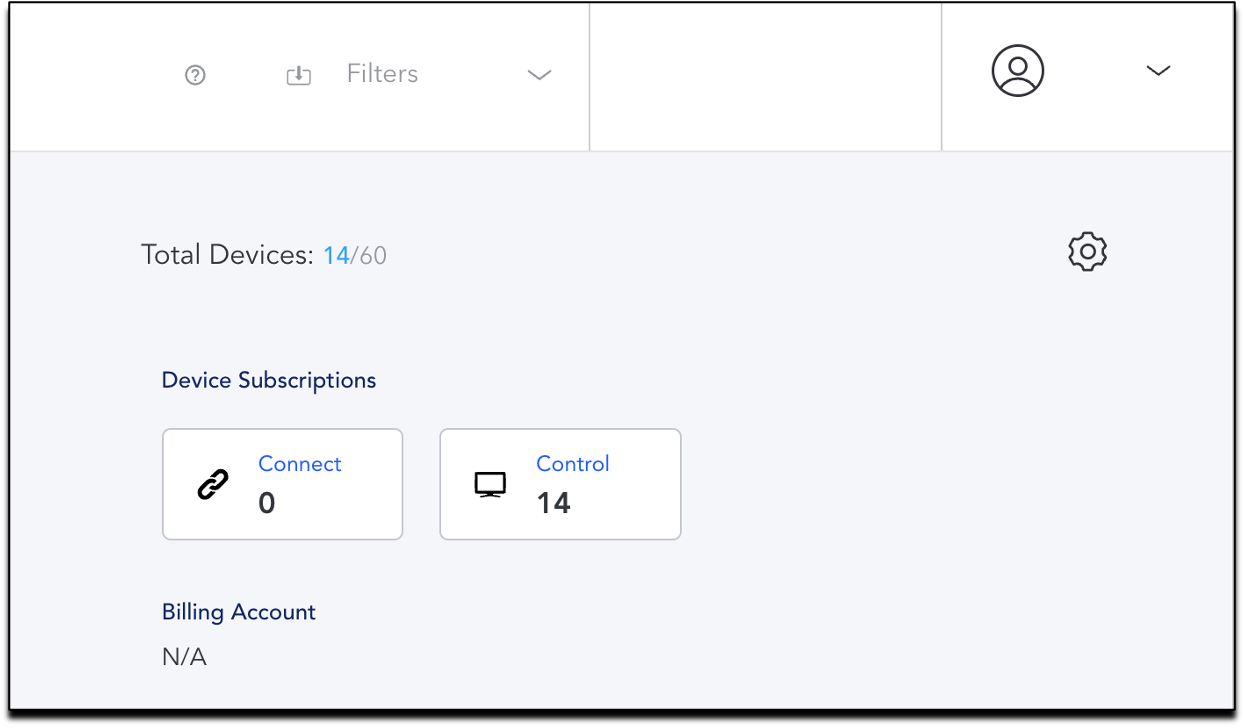The image size is (1244, 728).
Task: Click the monitor Control icon
Action: (490, 485)
